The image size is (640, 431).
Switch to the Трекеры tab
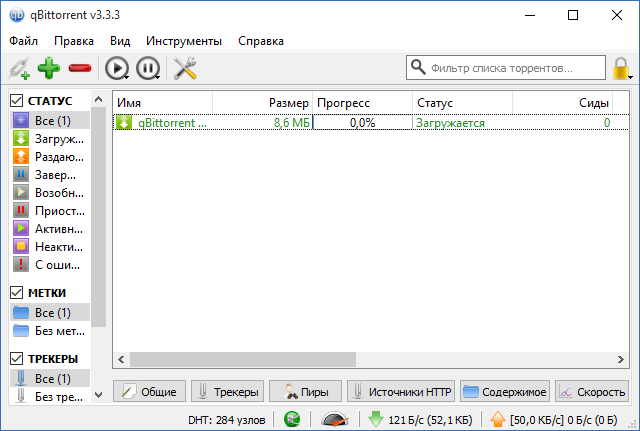(x=227, y=392)
